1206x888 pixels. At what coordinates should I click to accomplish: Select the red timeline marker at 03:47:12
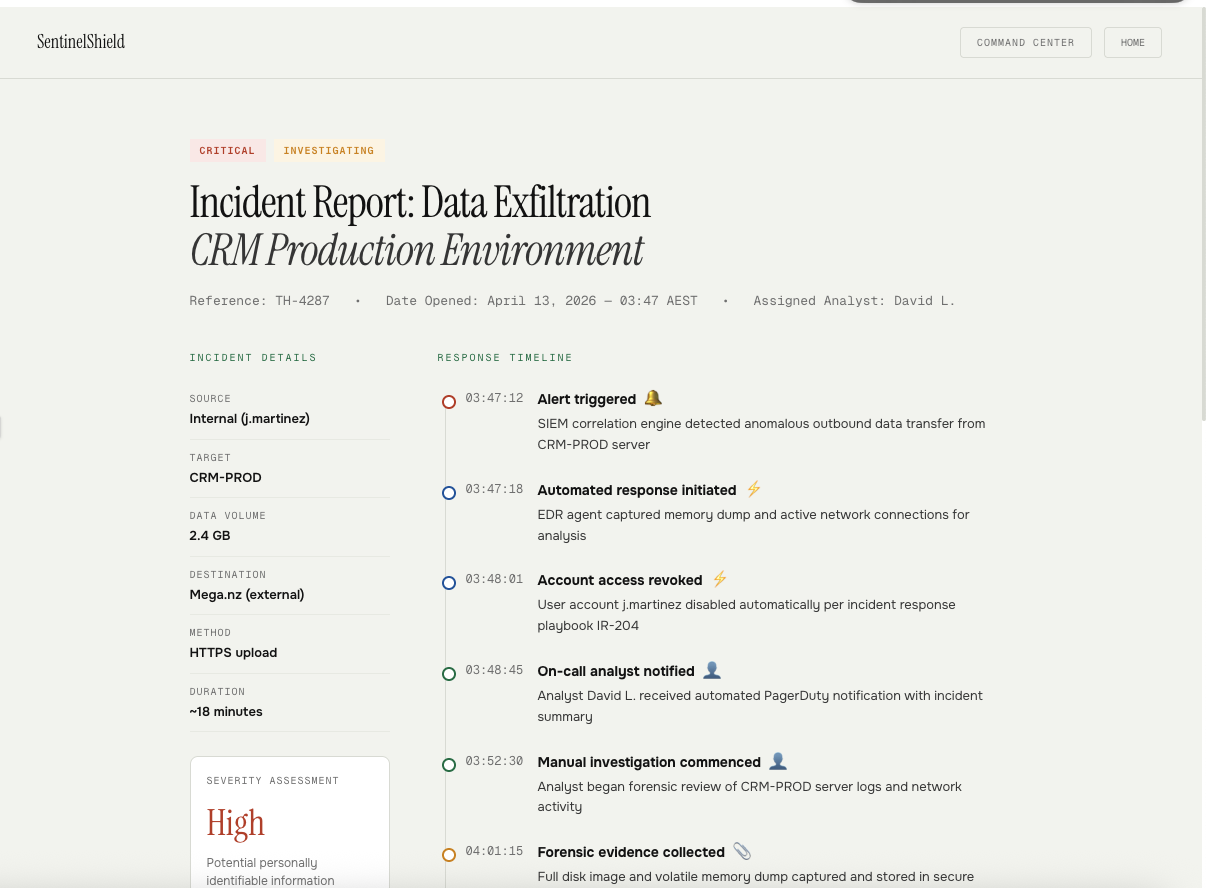point(449,402)
